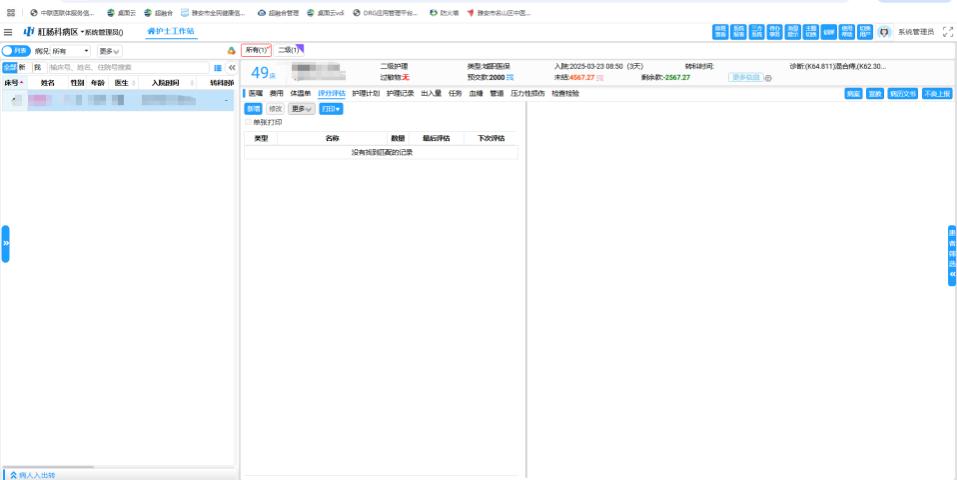Image resolution: width=957 pixels, height=480 pixels.
Task: Click the 管道 tab
Action: [496, 93]
